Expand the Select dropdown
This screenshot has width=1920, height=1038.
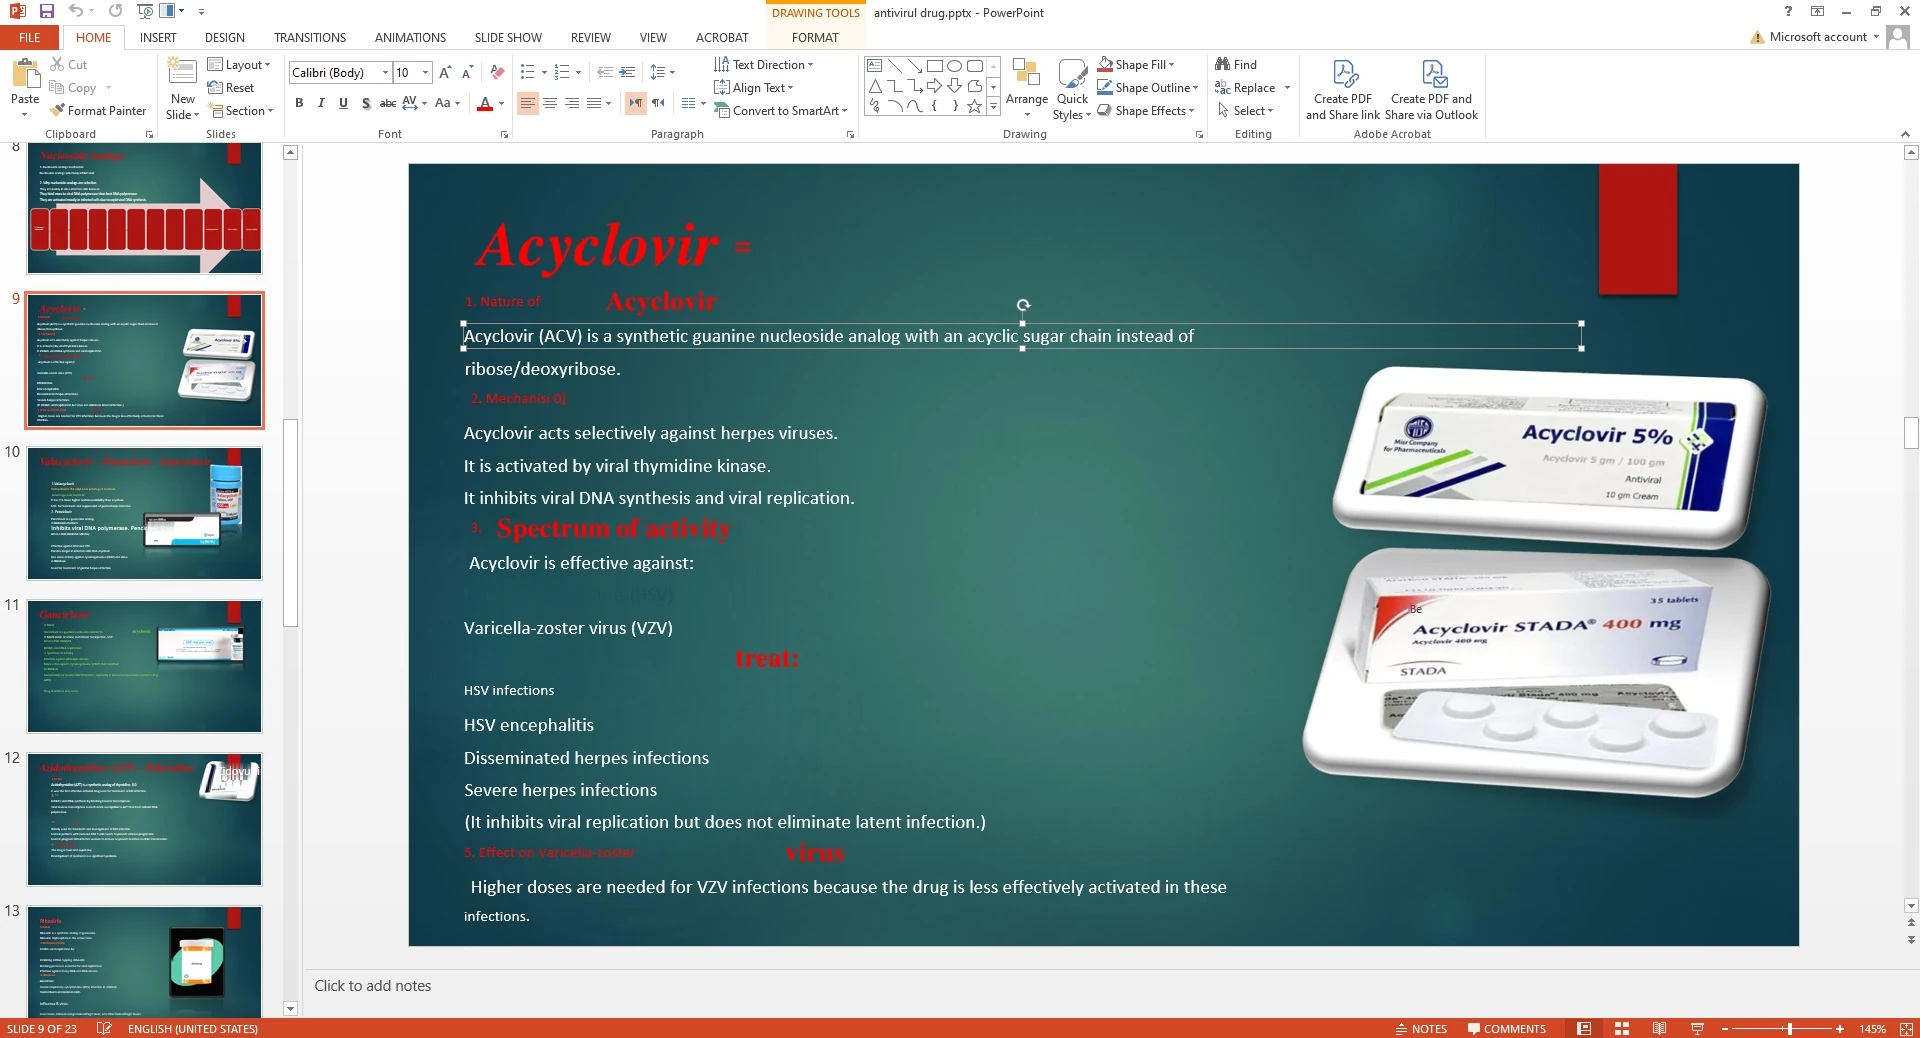coord(1246,110)
